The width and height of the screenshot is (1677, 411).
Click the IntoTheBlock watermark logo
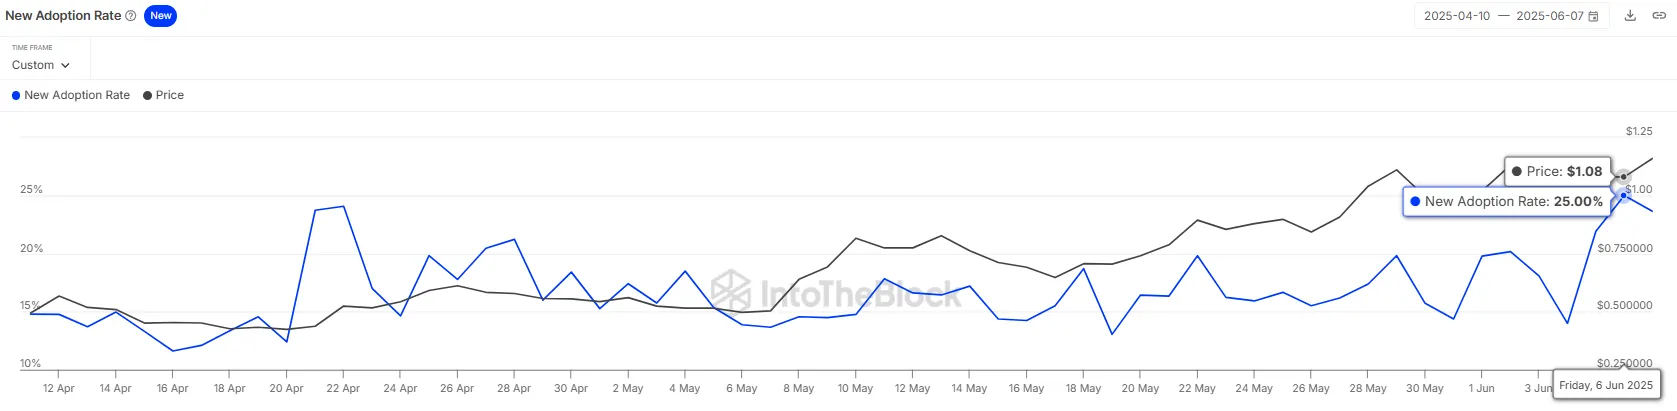(x=731, y=291)
